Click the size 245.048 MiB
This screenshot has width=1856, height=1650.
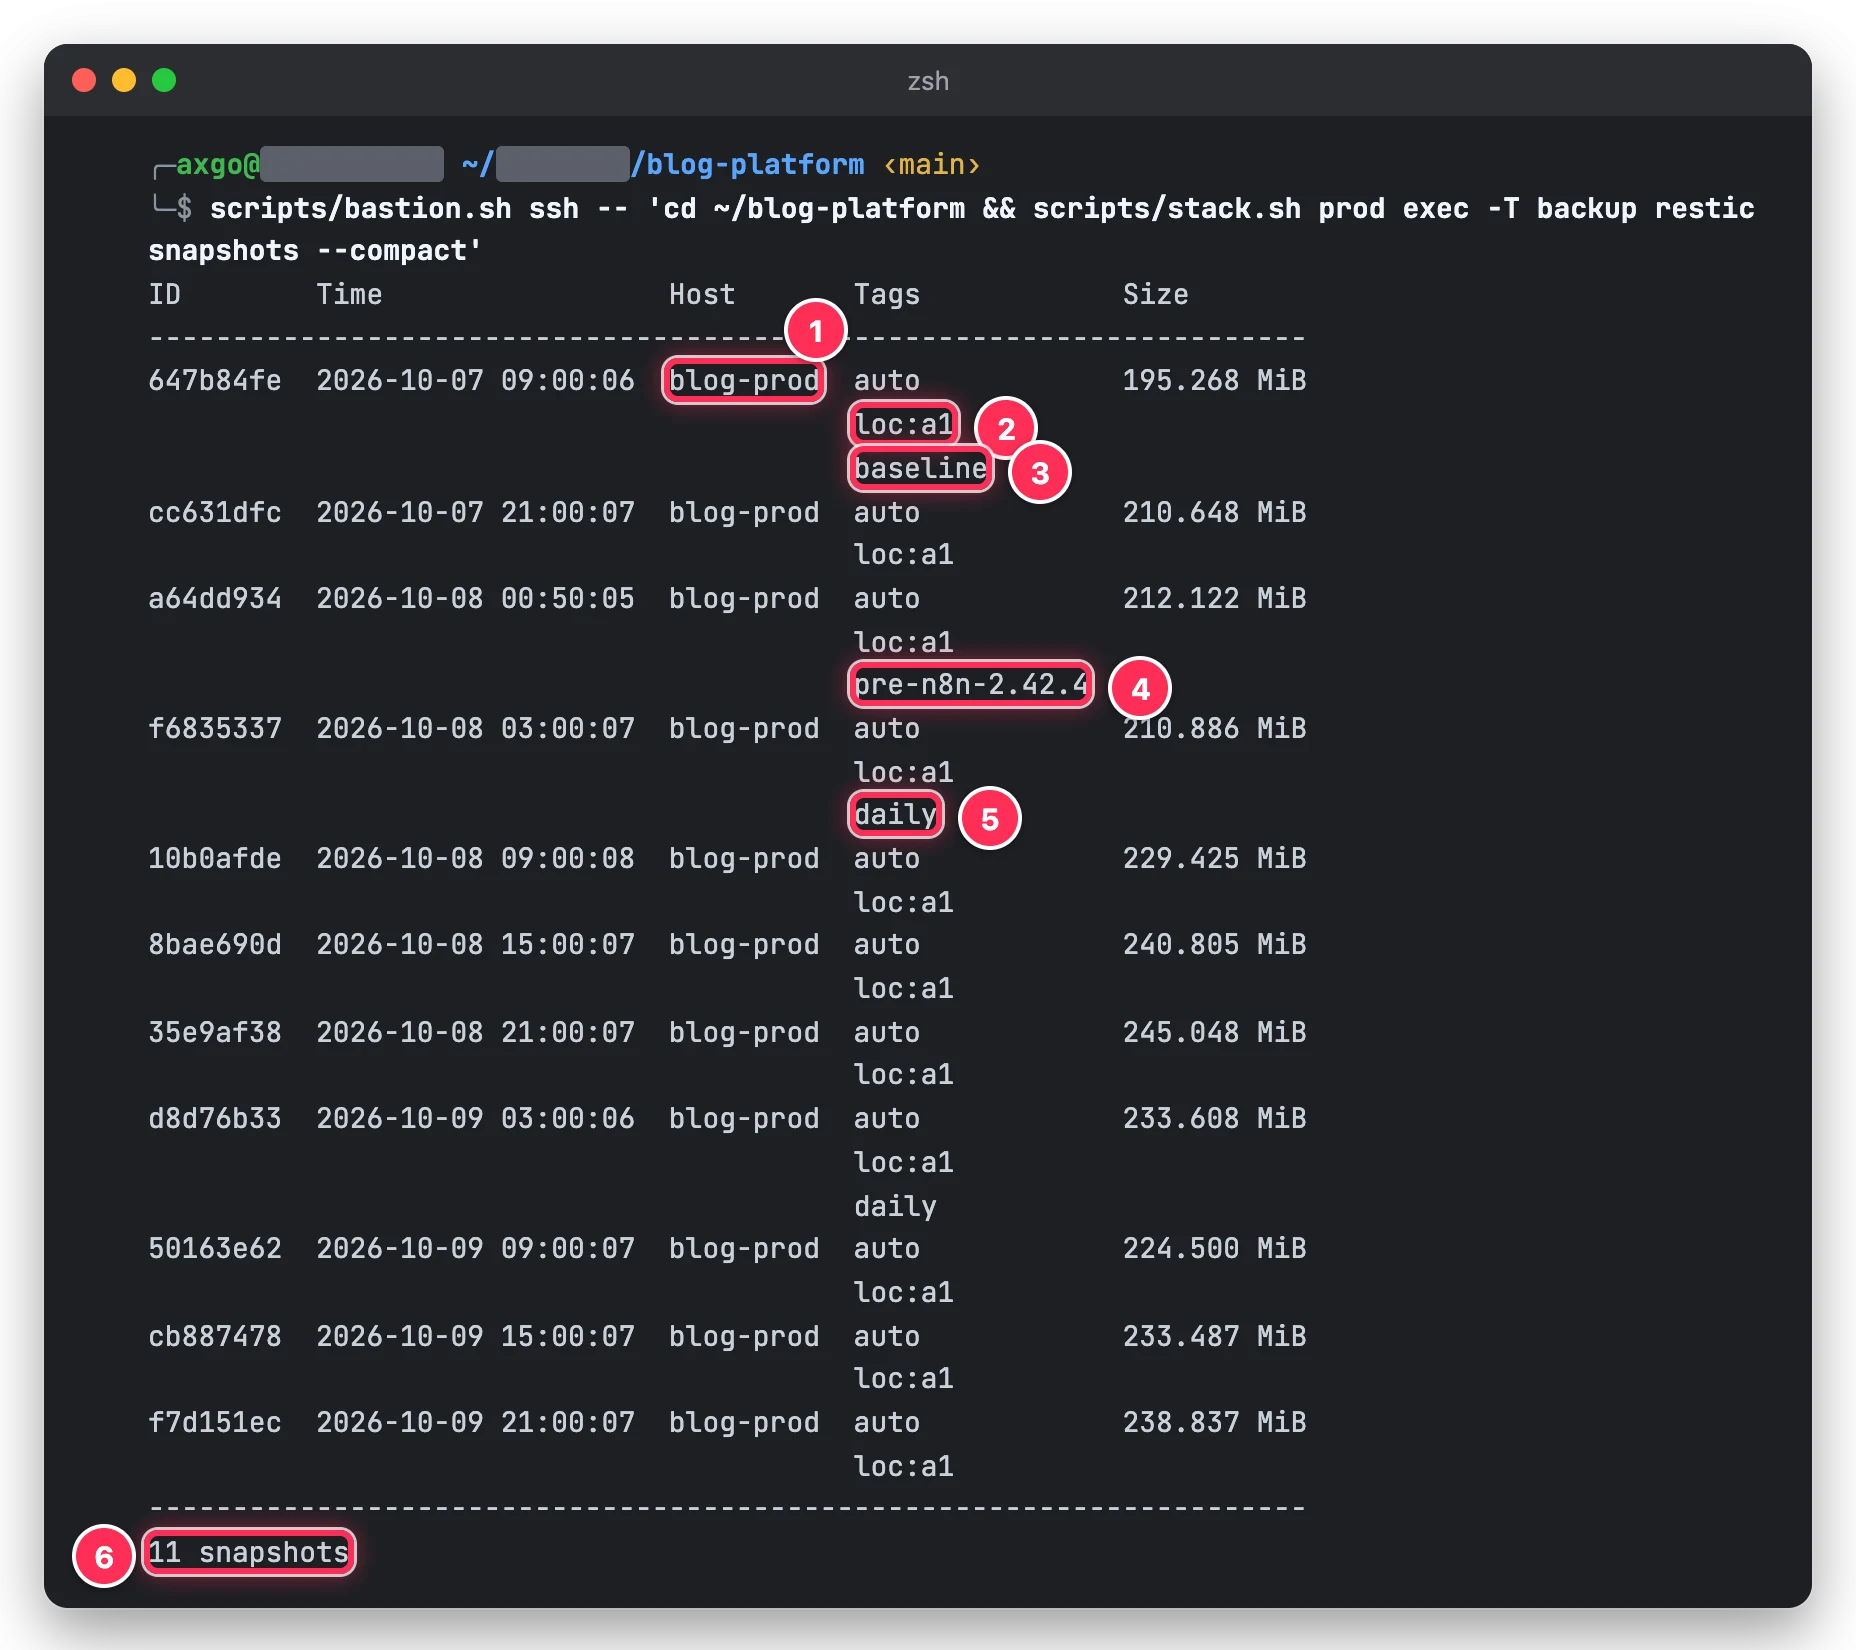1214,1032
